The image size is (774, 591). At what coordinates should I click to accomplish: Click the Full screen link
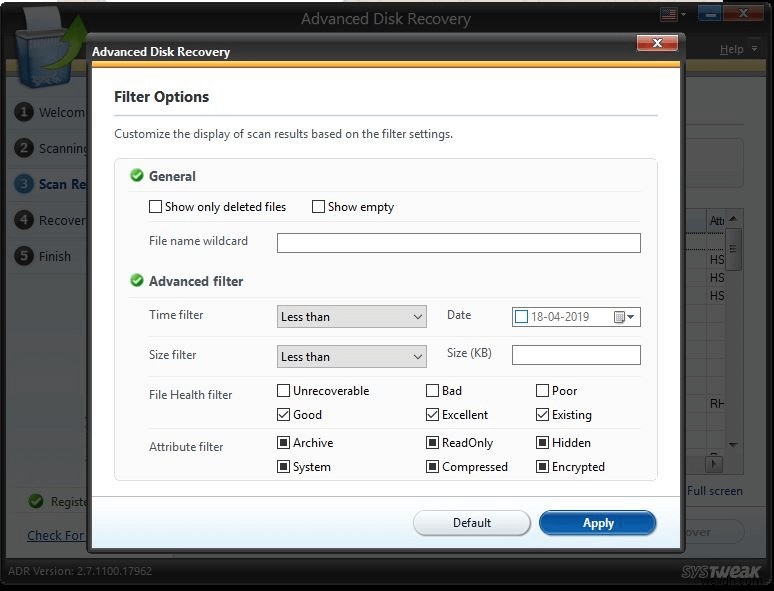coord(715,491)
